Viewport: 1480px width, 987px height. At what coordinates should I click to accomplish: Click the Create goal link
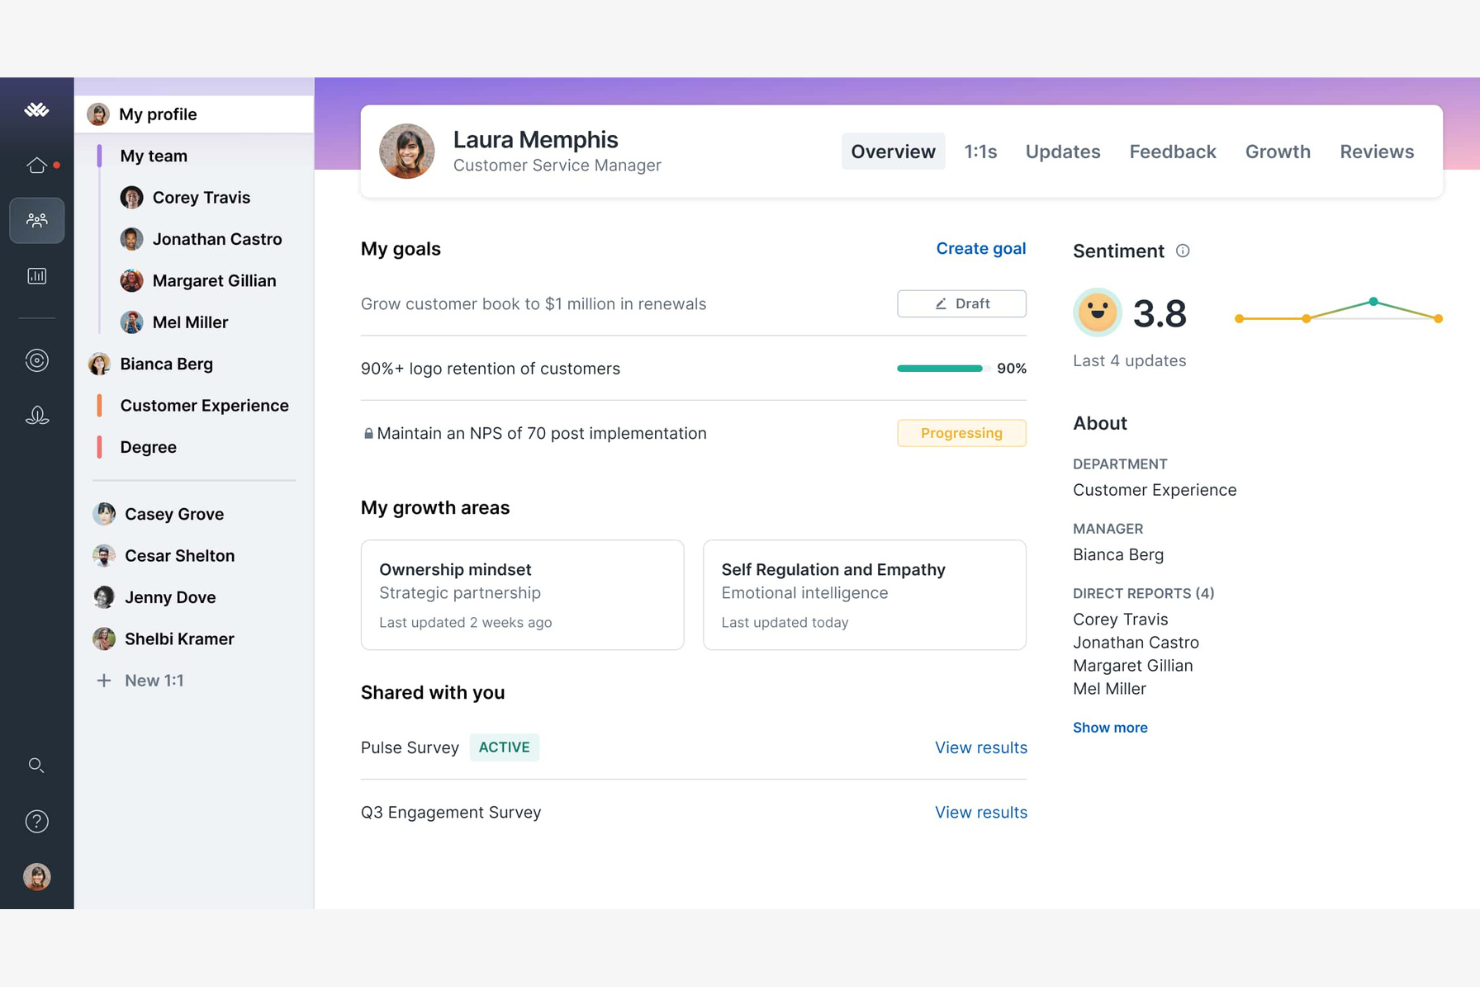click(x=981, y=249)
